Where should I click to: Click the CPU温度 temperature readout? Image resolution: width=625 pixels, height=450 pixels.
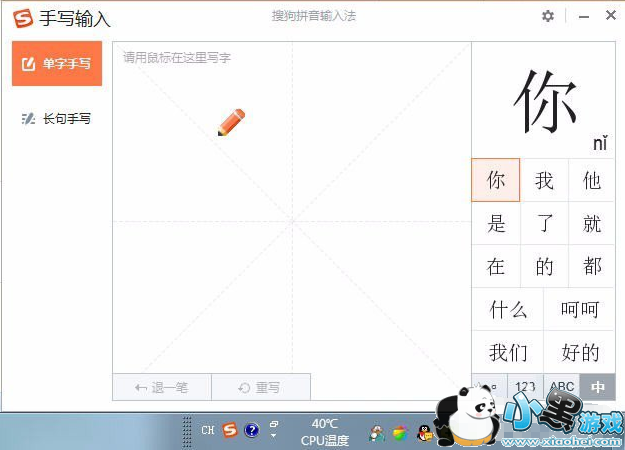325,432
